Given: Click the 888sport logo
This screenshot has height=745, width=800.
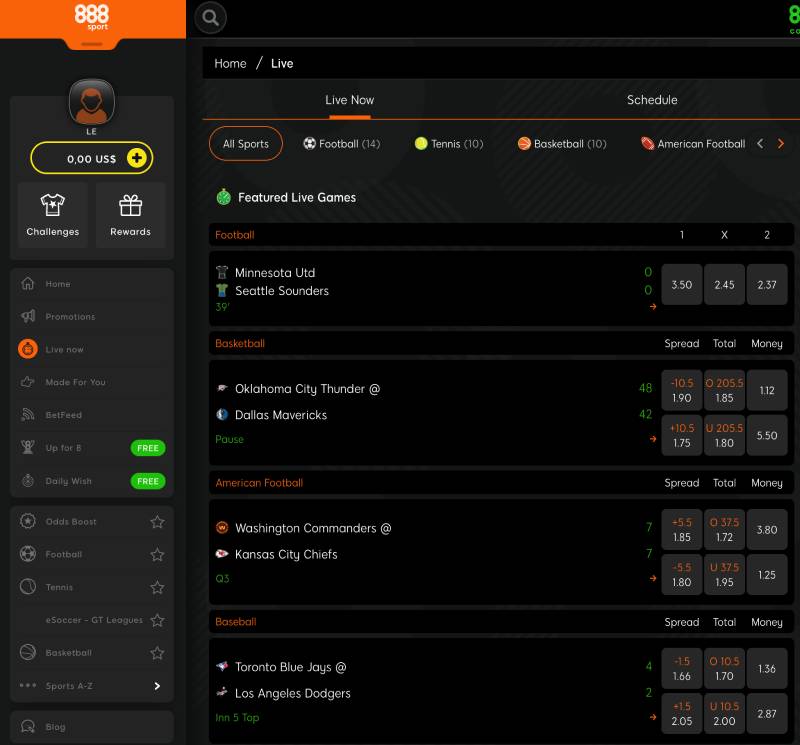Looking at the screenshot, I should (x=92, y=17).
